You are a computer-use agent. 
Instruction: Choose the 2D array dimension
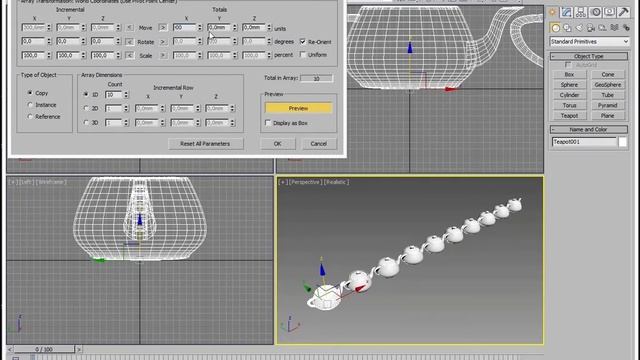[86, 109]
